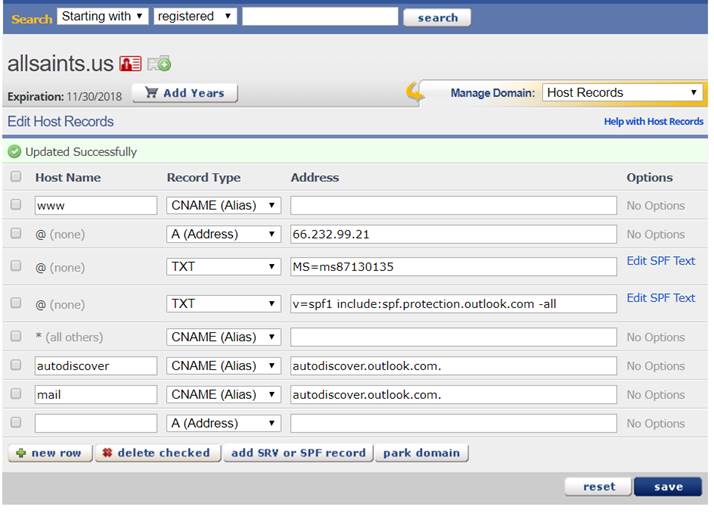The image size is (714, 513).
Task: Open record type dropdown for mail row
Action: [223, 395]
